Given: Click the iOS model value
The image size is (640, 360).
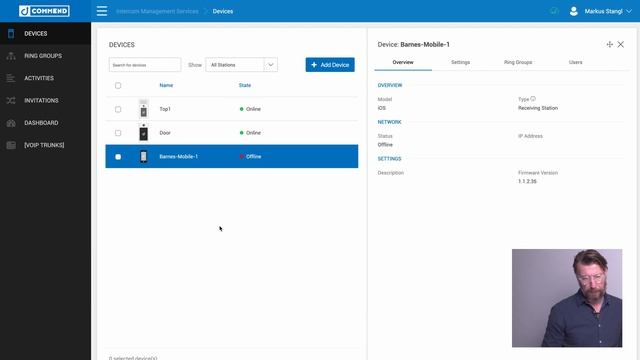Looking at the screenshot, I should click(382, 108).
